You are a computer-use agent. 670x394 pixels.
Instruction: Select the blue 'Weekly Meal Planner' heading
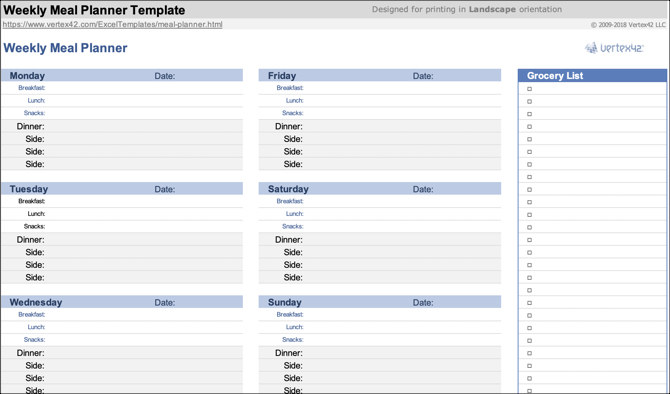click(x=65, y=48)
